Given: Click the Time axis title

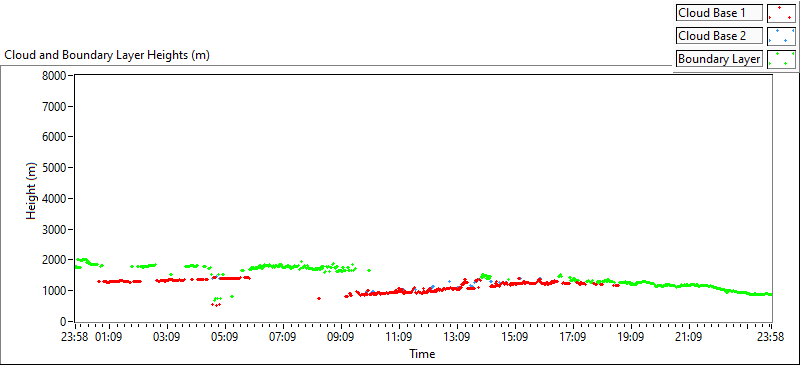Looking at the screenshot, I should click(x=421, y=354).
